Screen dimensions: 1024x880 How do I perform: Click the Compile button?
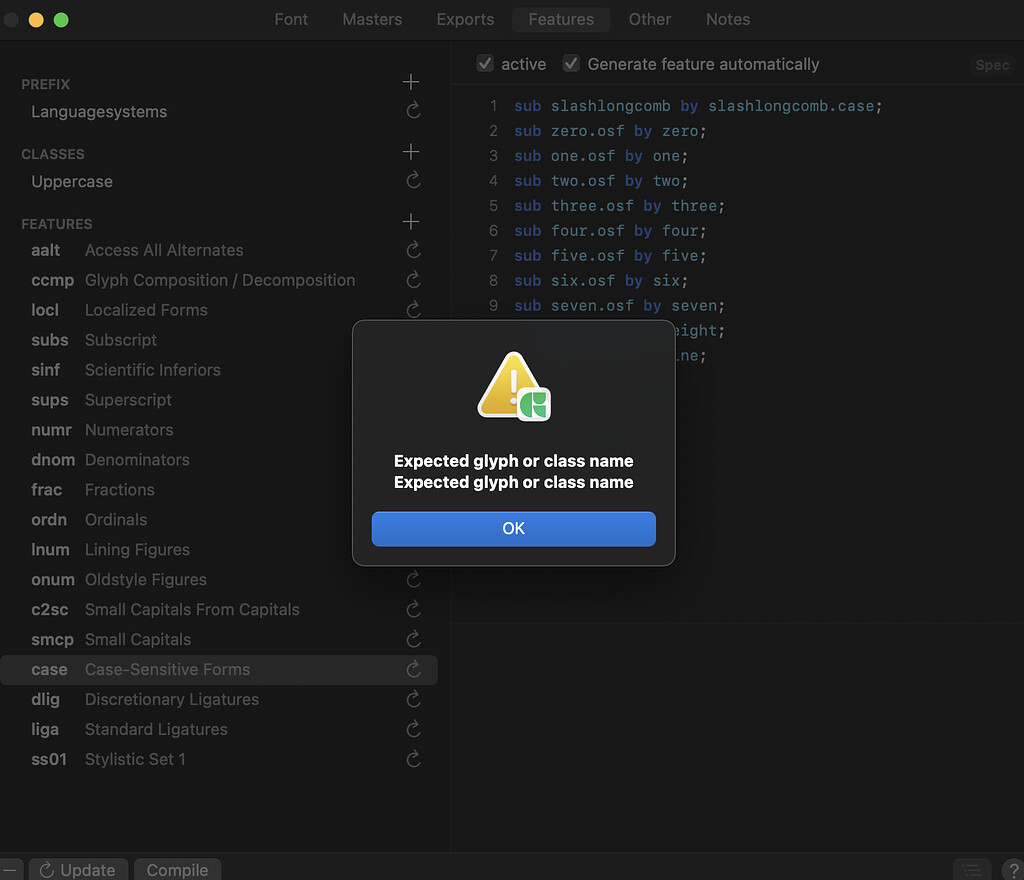tap(177, 869)
